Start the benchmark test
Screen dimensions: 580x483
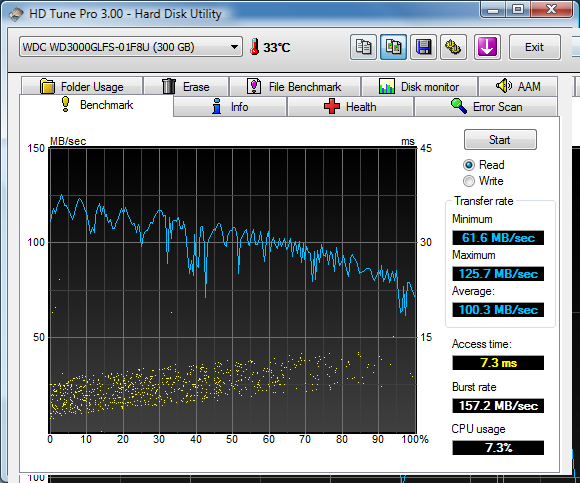coord(500,139)
